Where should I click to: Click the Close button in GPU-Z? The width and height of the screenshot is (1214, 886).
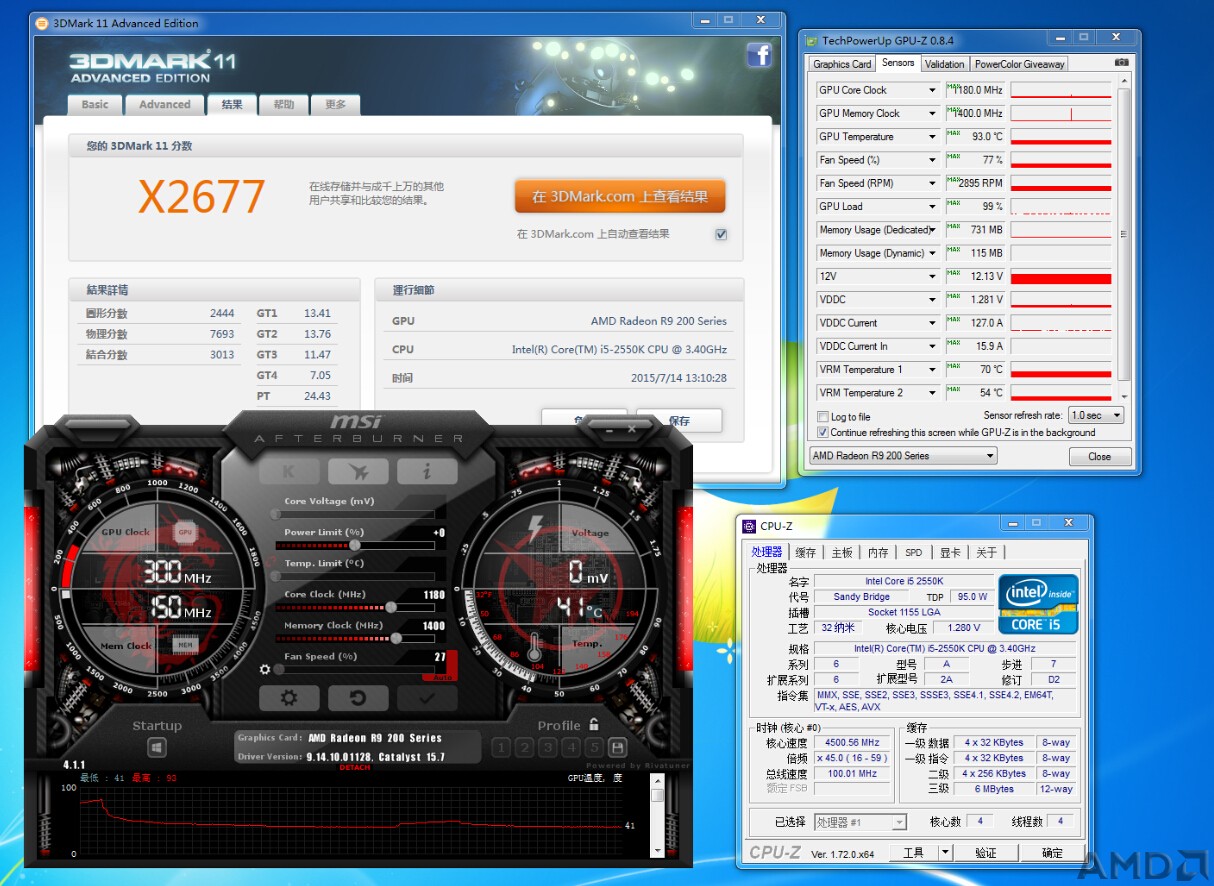click(1100, 456)
